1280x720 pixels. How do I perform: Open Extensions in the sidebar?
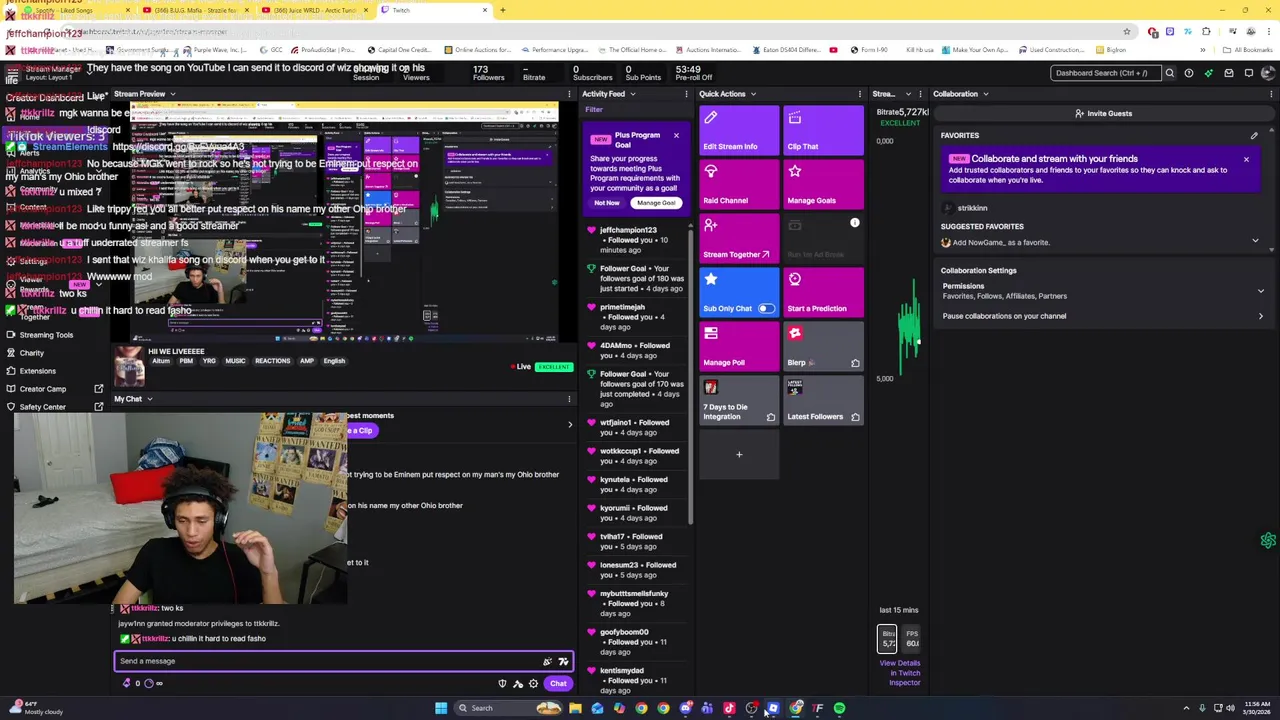click(x=38, y=371)
